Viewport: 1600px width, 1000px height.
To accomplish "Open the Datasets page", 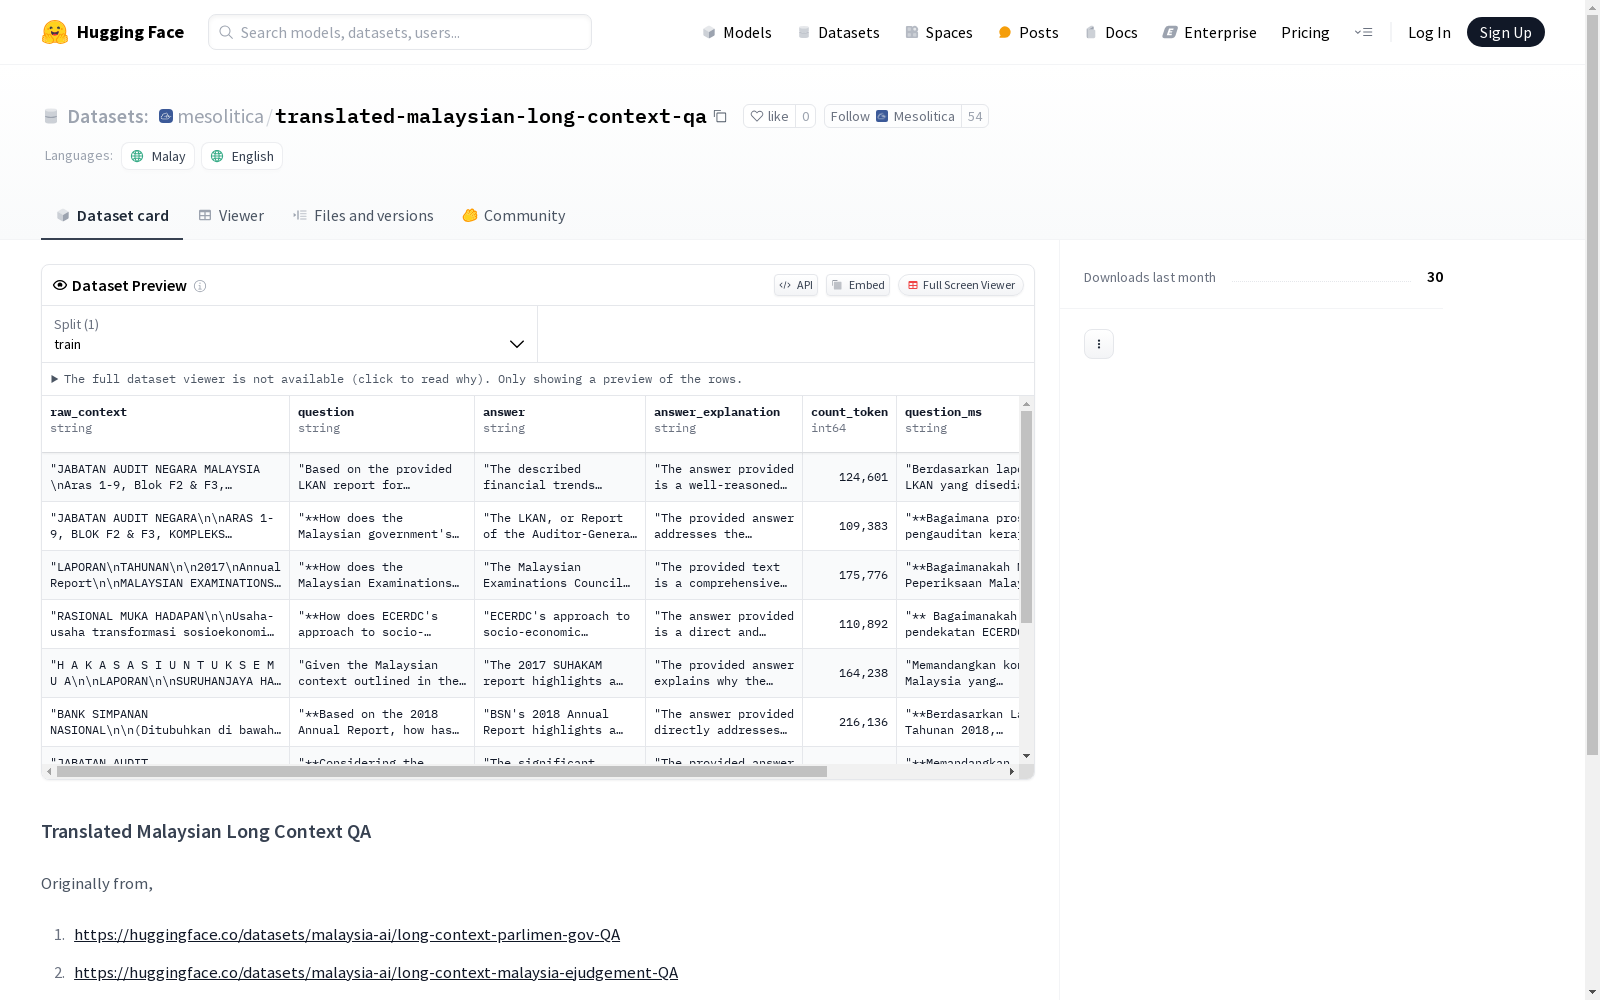I will tap(838, 32).
